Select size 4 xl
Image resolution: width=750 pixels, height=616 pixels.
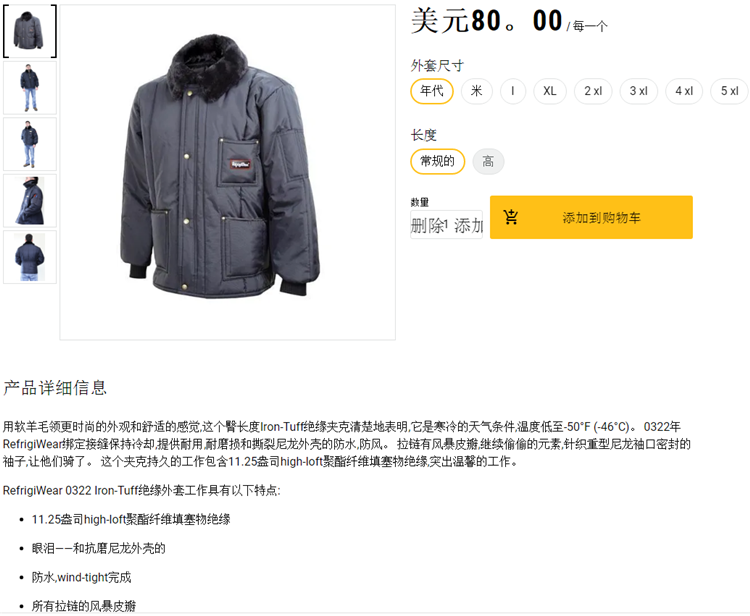684,91
